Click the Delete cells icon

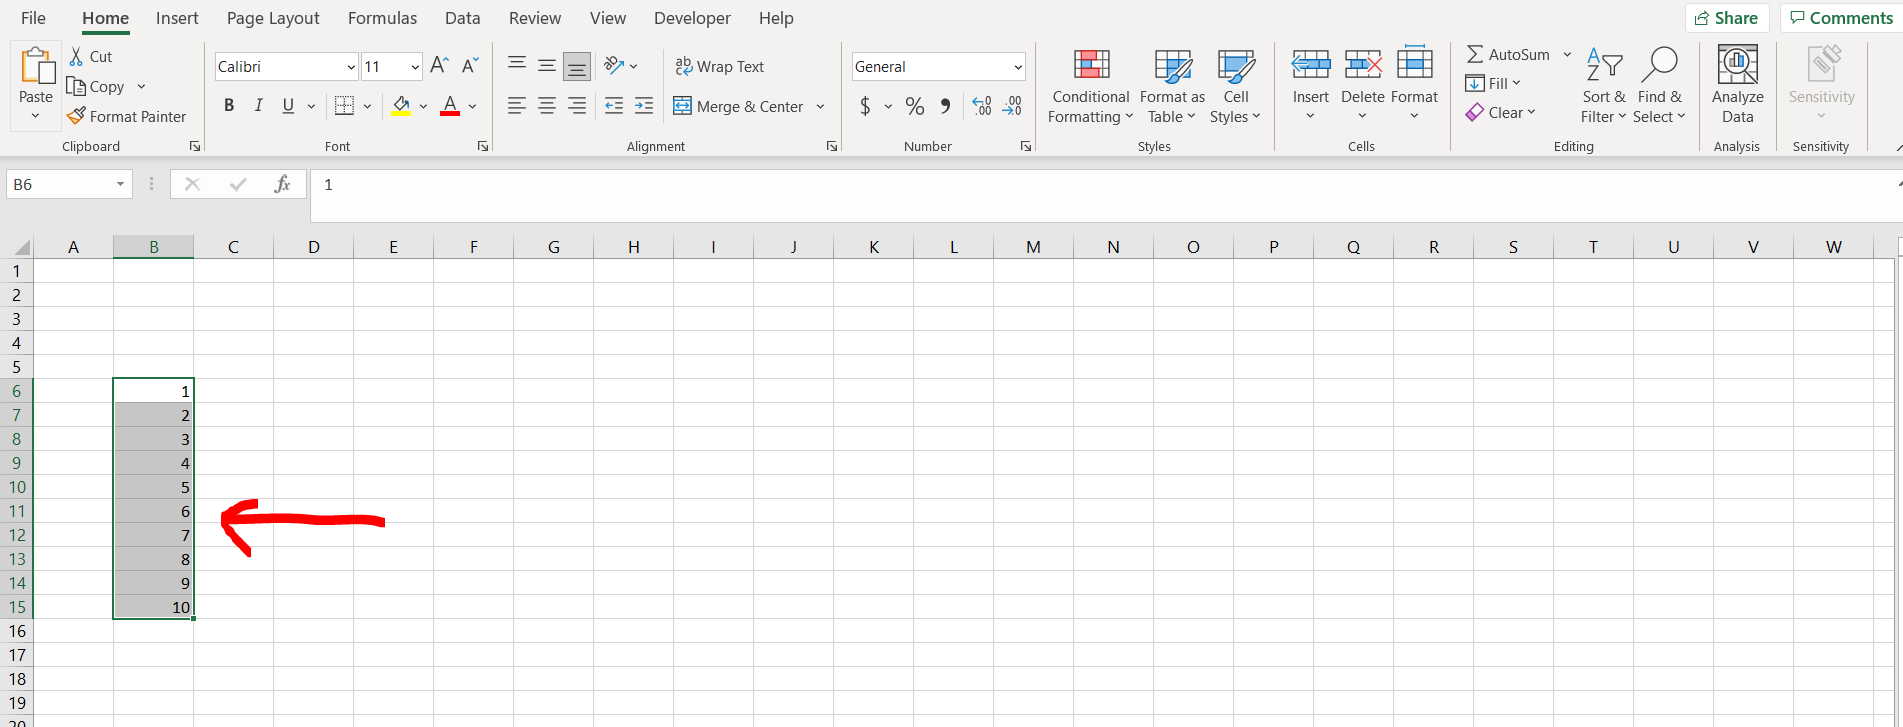tap(1363, 65)
